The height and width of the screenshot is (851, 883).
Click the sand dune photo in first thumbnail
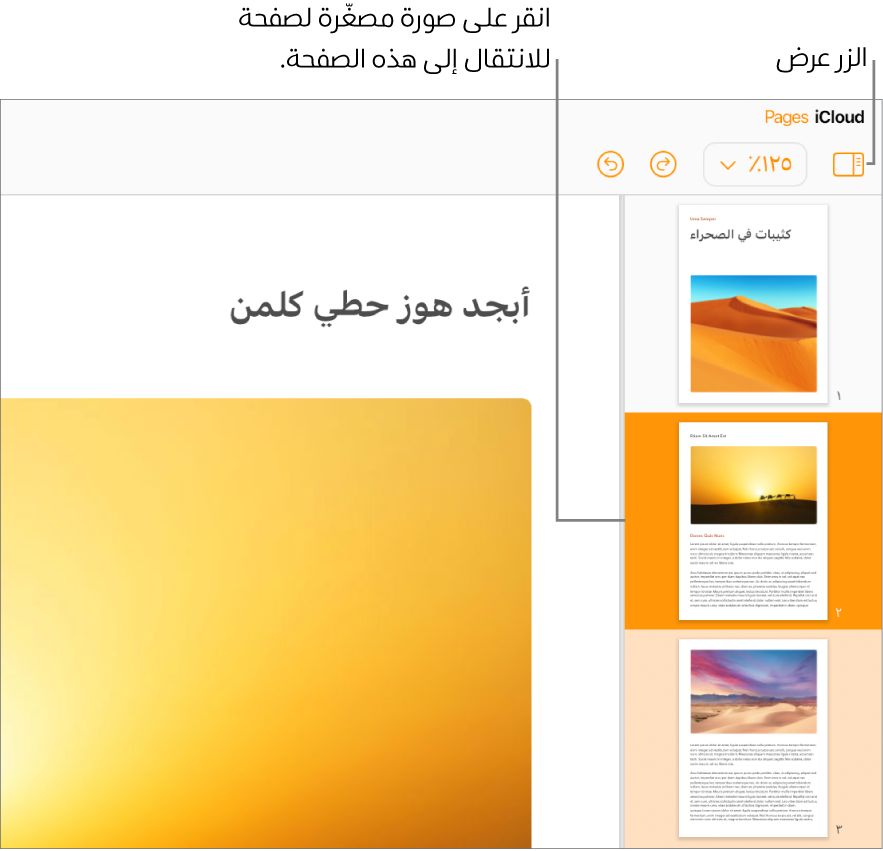click(x=753, y=333)
